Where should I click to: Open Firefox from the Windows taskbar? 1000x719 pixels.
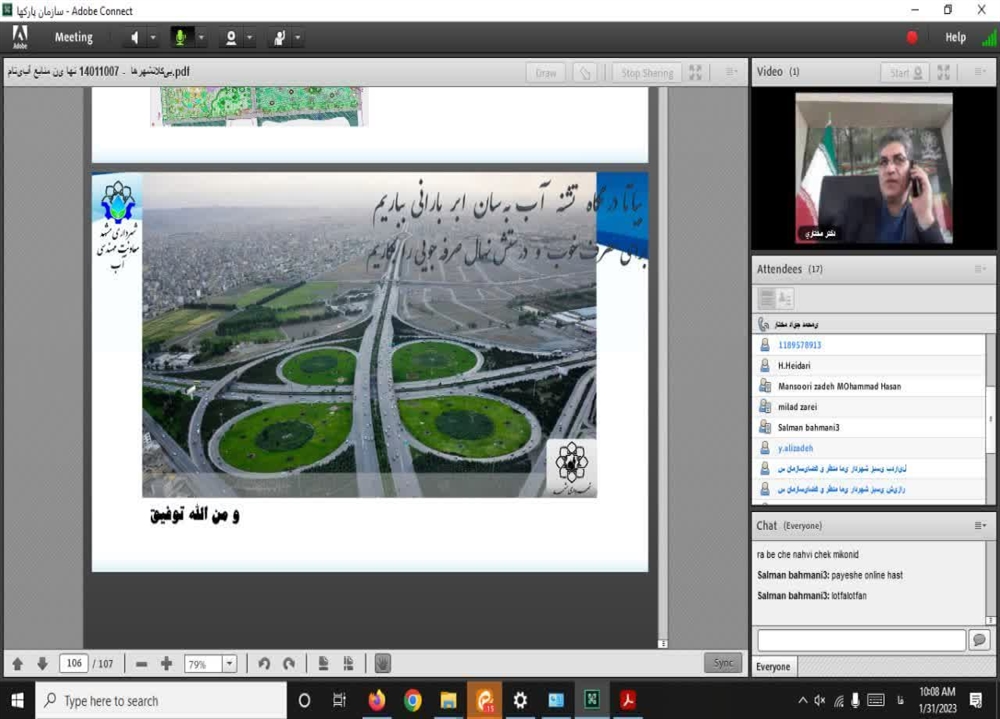coord(376,700)
